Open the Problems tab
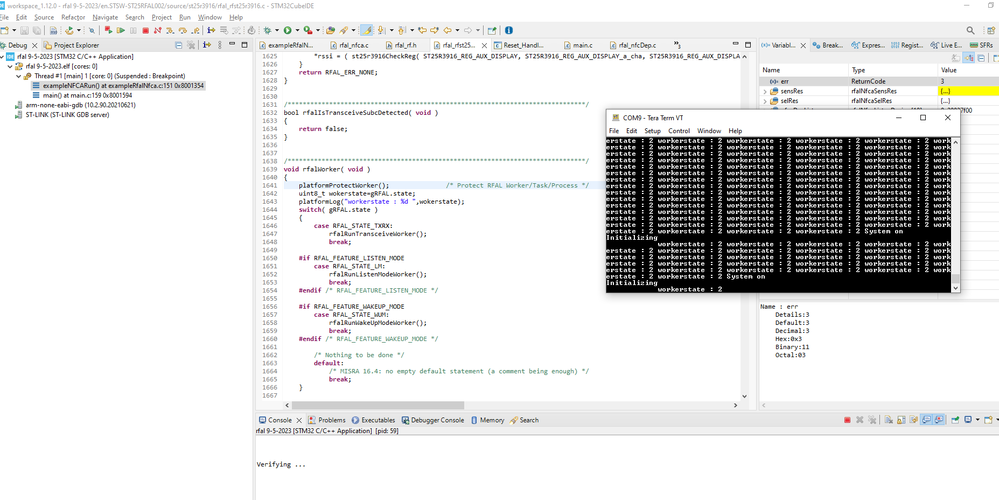The height and width of the screenshot is (500, 999). [x=327, y=420]
